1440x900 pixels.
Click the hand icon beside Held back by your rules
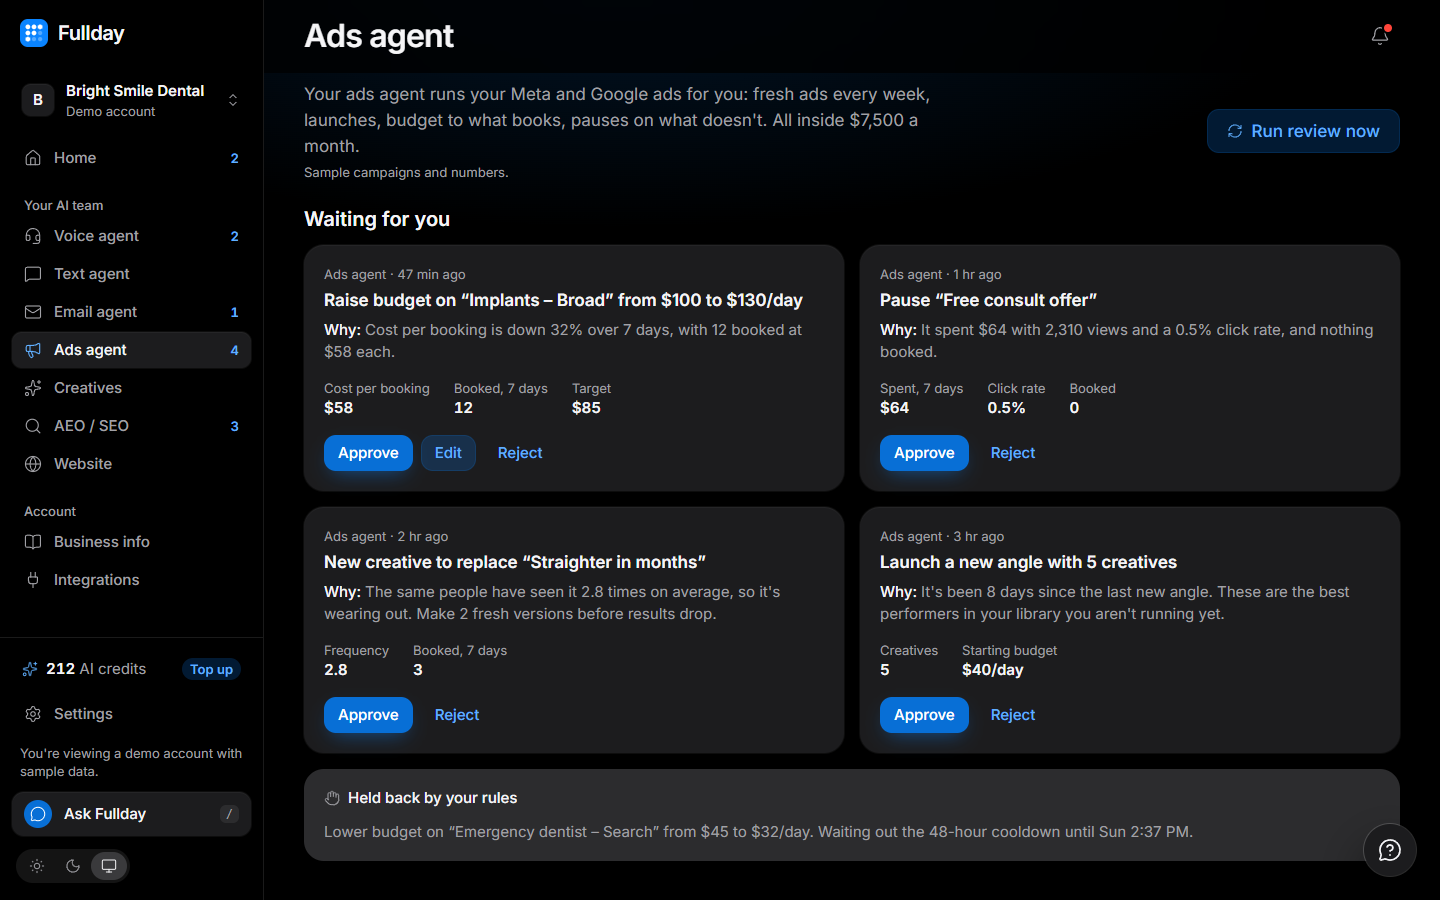[x=332, y=798]
